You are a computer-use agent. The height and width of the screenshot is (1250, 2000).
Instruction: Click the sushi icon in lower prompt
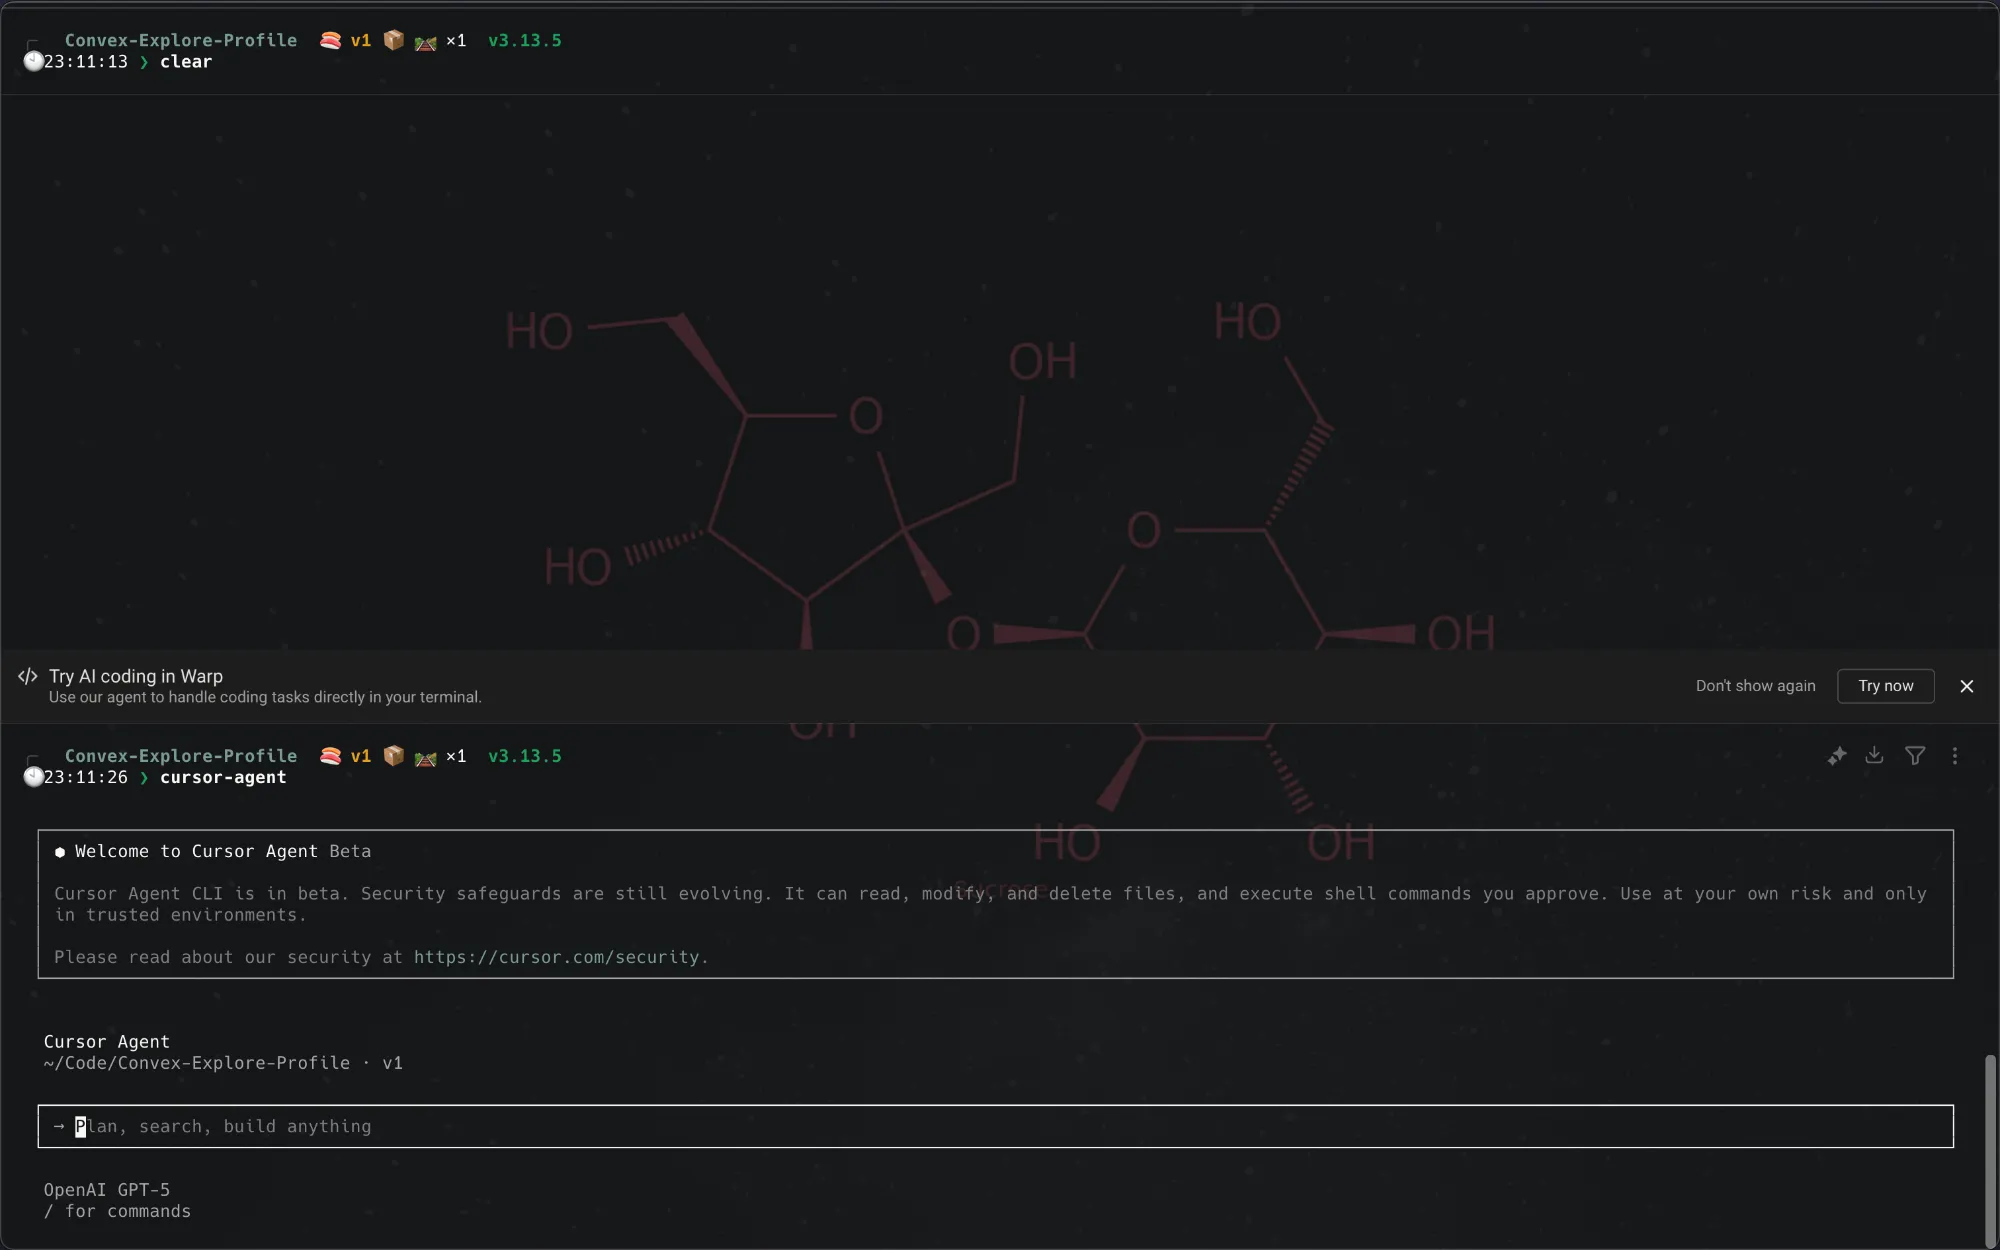330,756
